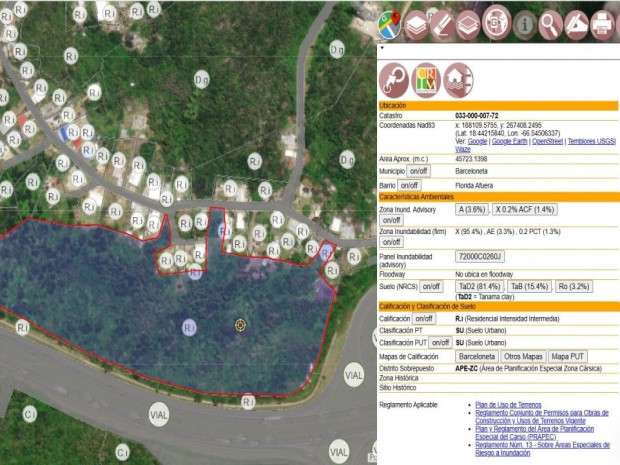The height and width of the screenshot is (465, 620).
Task: Open the Google Maps icon in toolbar
Action: point(391,23)
